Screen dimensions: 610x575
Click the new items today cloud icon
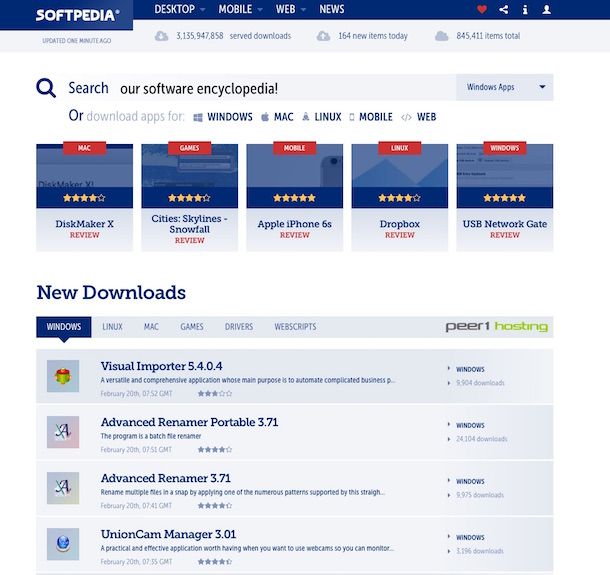(x=323, y=36)
